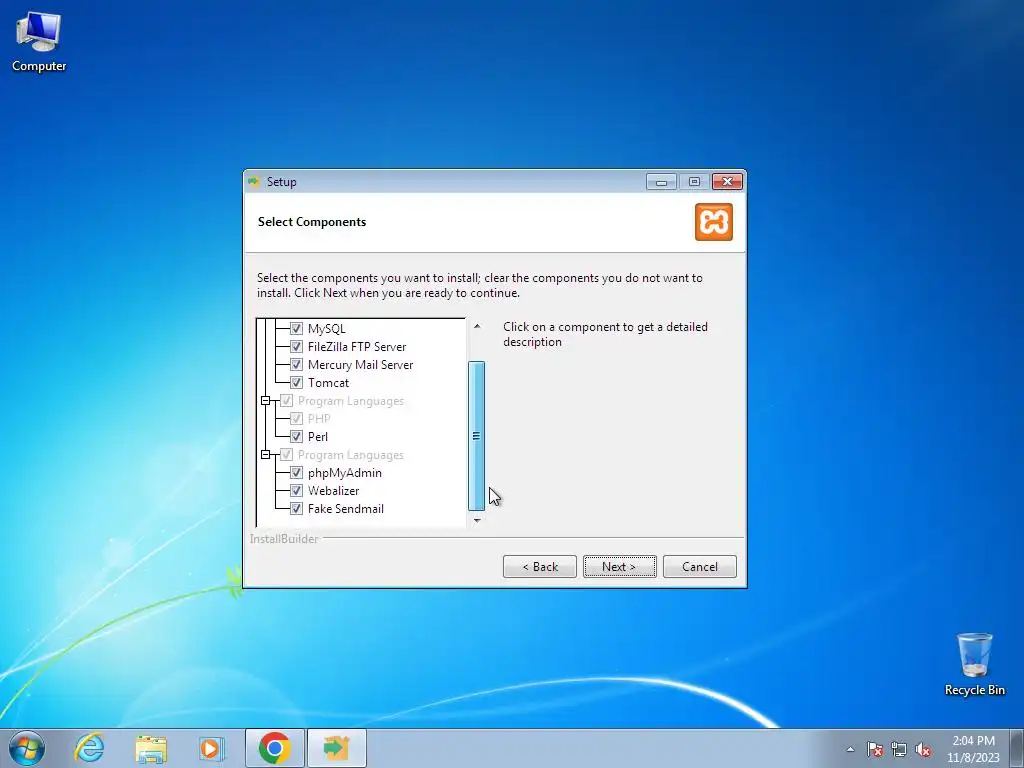Click the component list scrollbar thumb
The width and height of the screenshot is (1024, 768).
click(x=477, y=436)
